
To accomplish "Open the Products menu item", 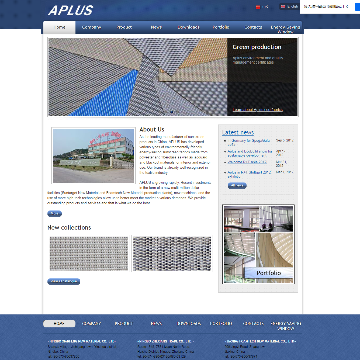I will (x=124, y=27).
